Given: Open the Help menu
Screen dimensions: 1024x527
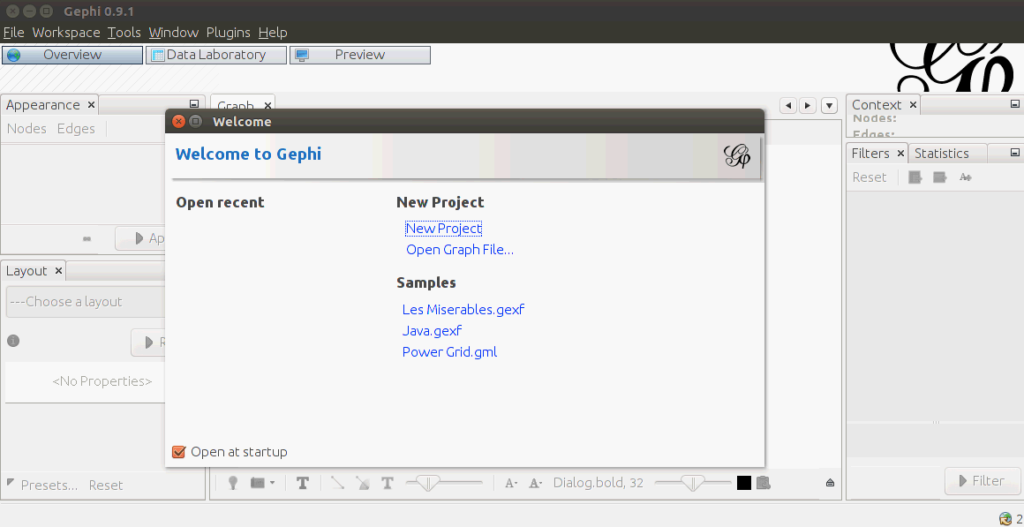Looking at the screenshot, I should point(272,32).
